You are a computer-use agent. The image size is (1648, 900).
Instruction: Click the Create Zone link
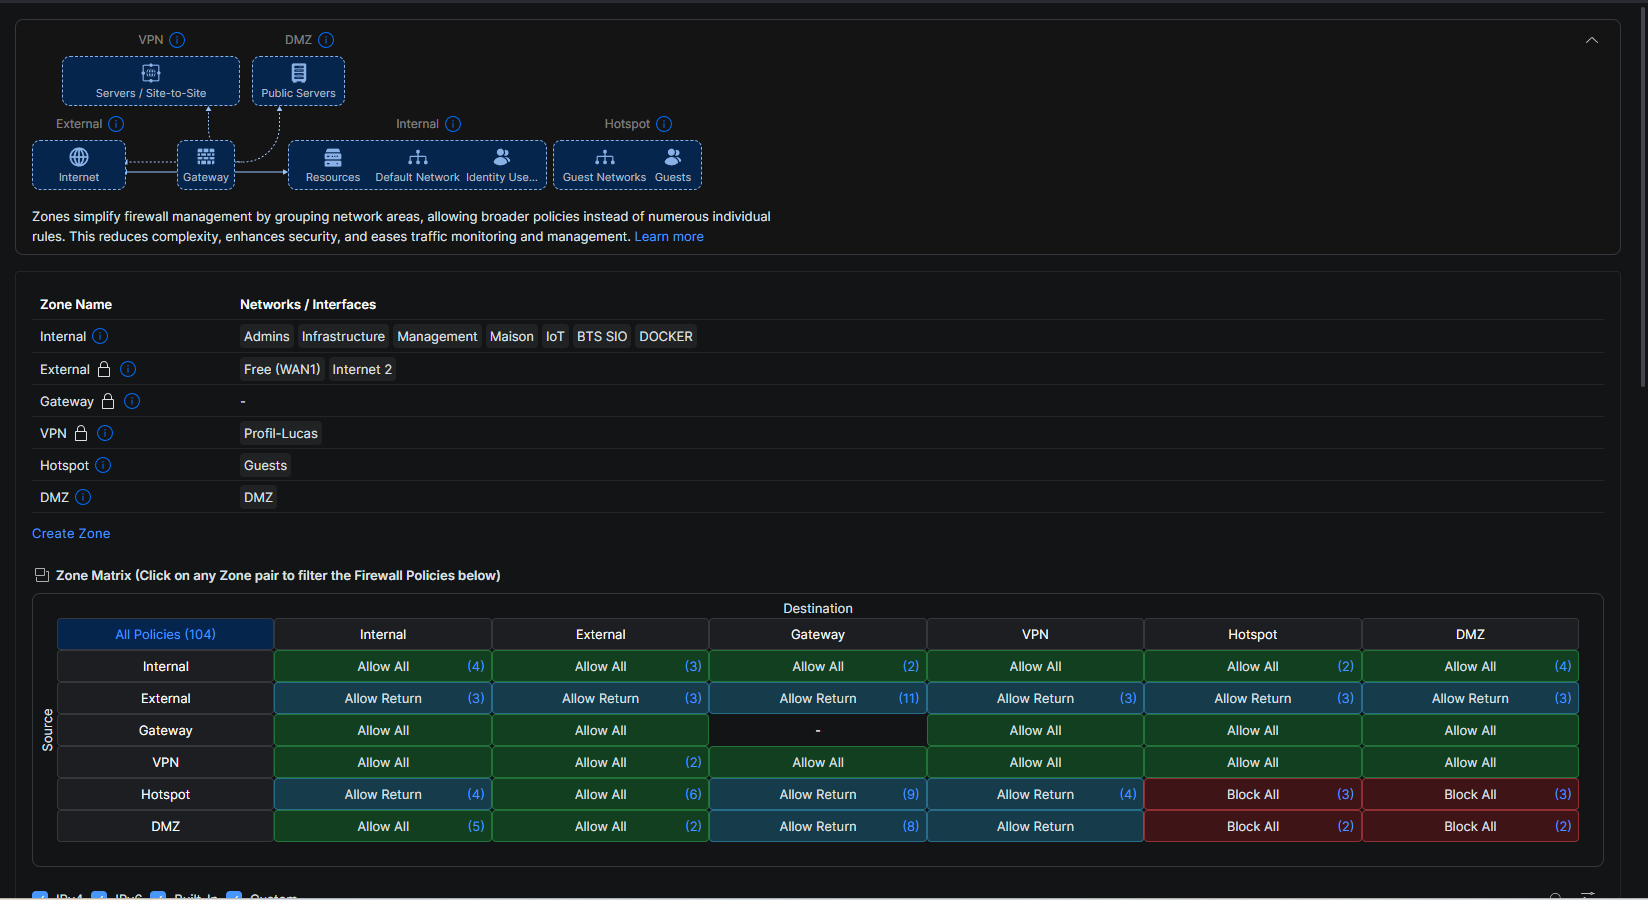coord(71,534)
